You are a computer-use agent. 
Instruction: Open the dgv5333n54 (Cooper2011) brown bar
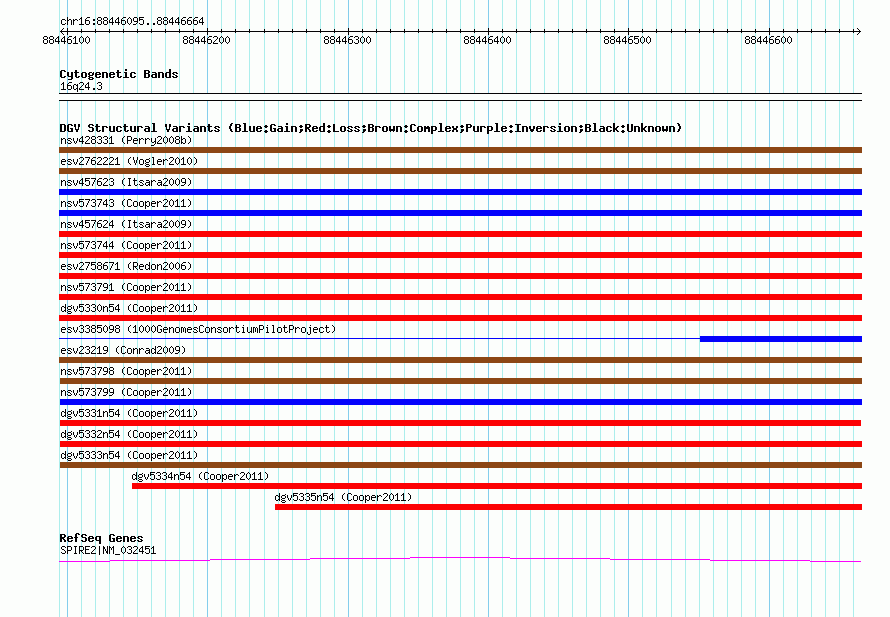460,465
